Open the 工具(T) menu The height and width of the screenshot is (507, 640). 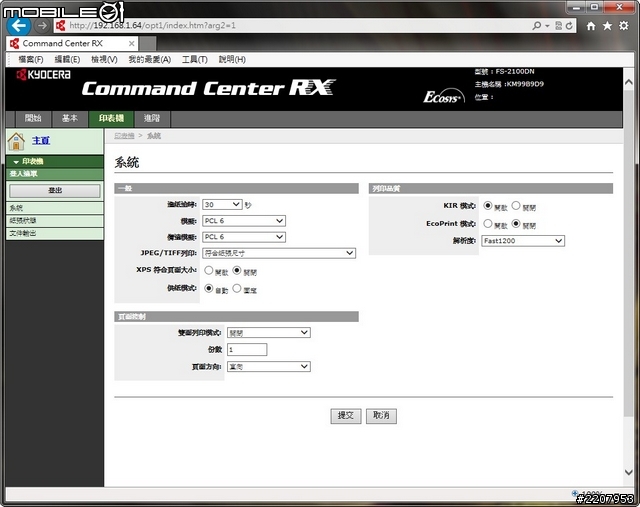[195, 60]
